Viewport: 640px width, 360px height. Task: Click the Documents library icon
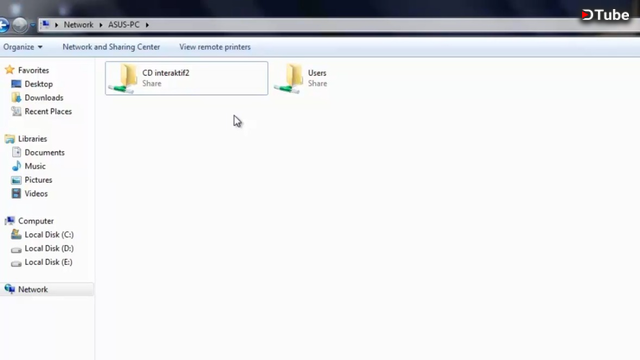16,152
